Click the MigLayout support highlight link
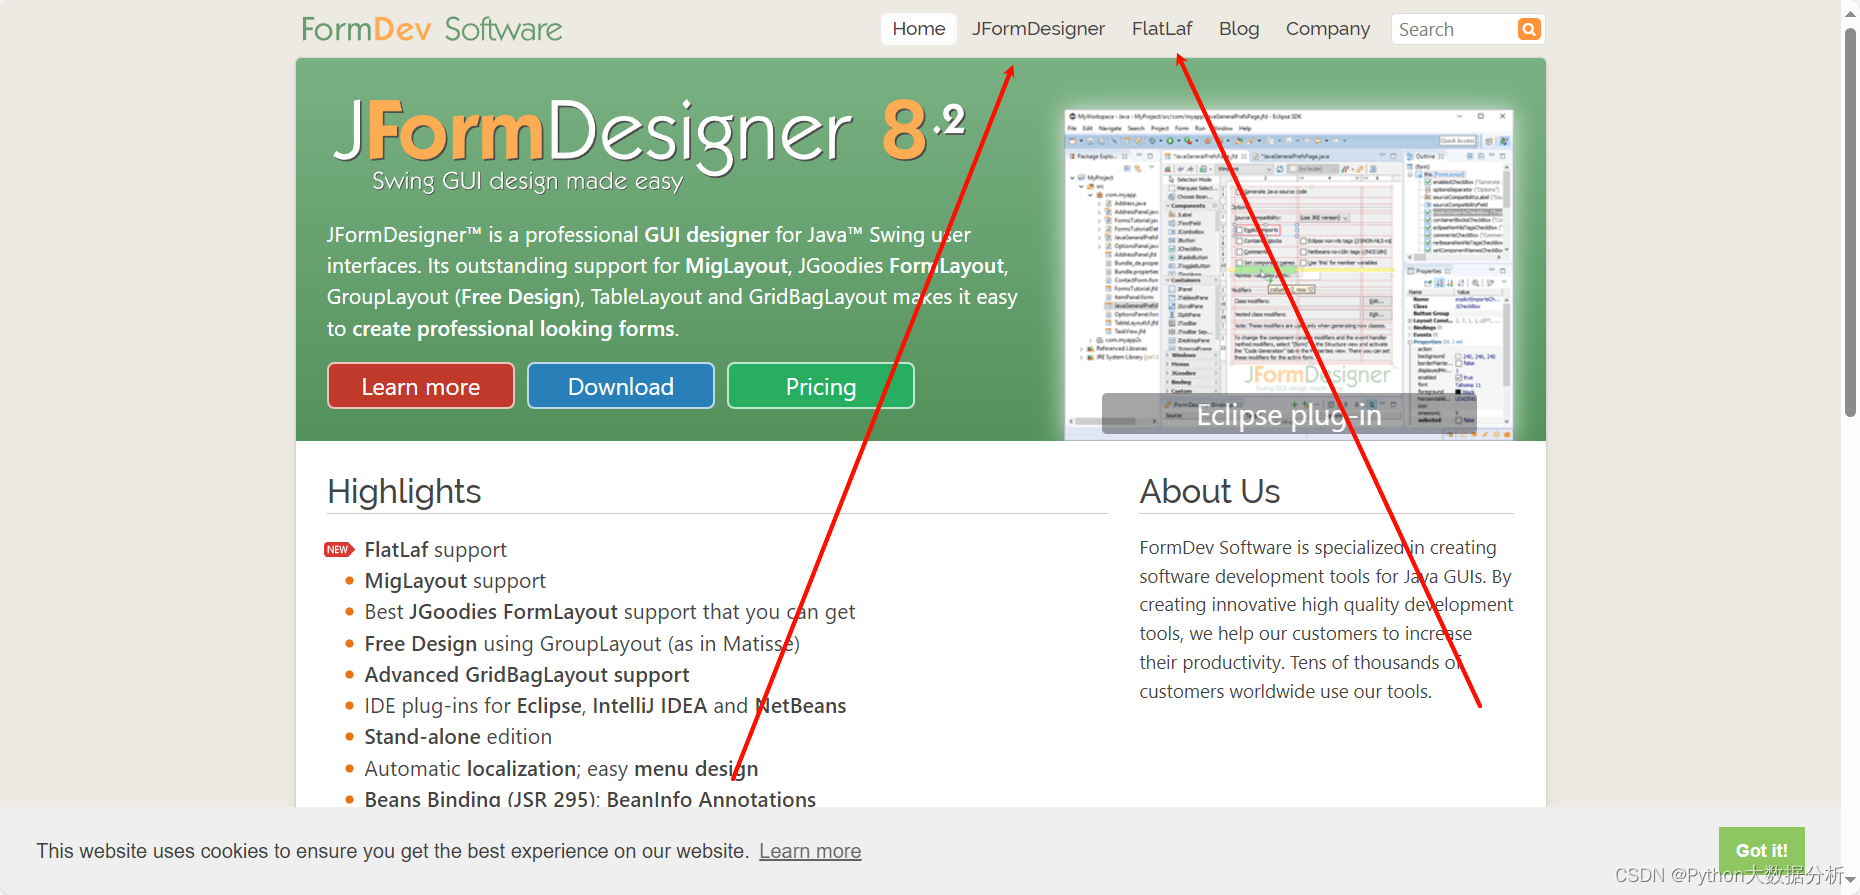Image resolution: width=1860 pixels, height=895 pixels. coord(455,581)
